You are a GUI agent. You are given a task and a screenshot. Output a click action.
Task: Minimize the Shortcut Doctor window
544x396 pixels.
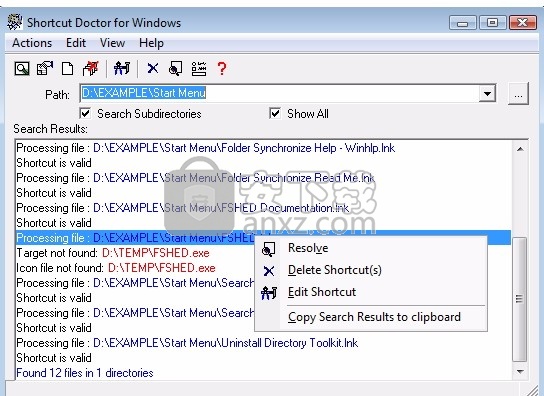[x=462, y=23]
